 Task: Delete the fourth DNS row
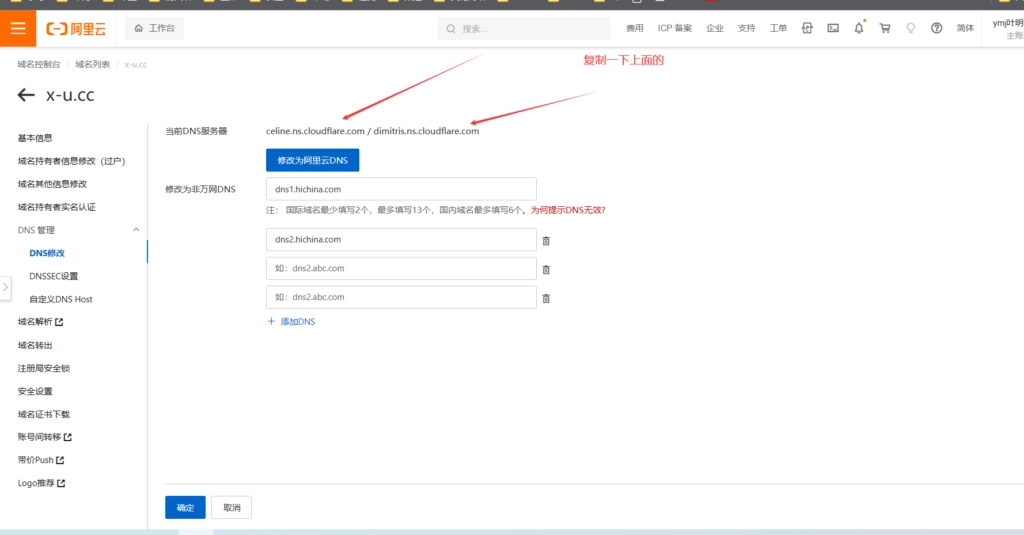pyautogui.click(x=546, y=298)
